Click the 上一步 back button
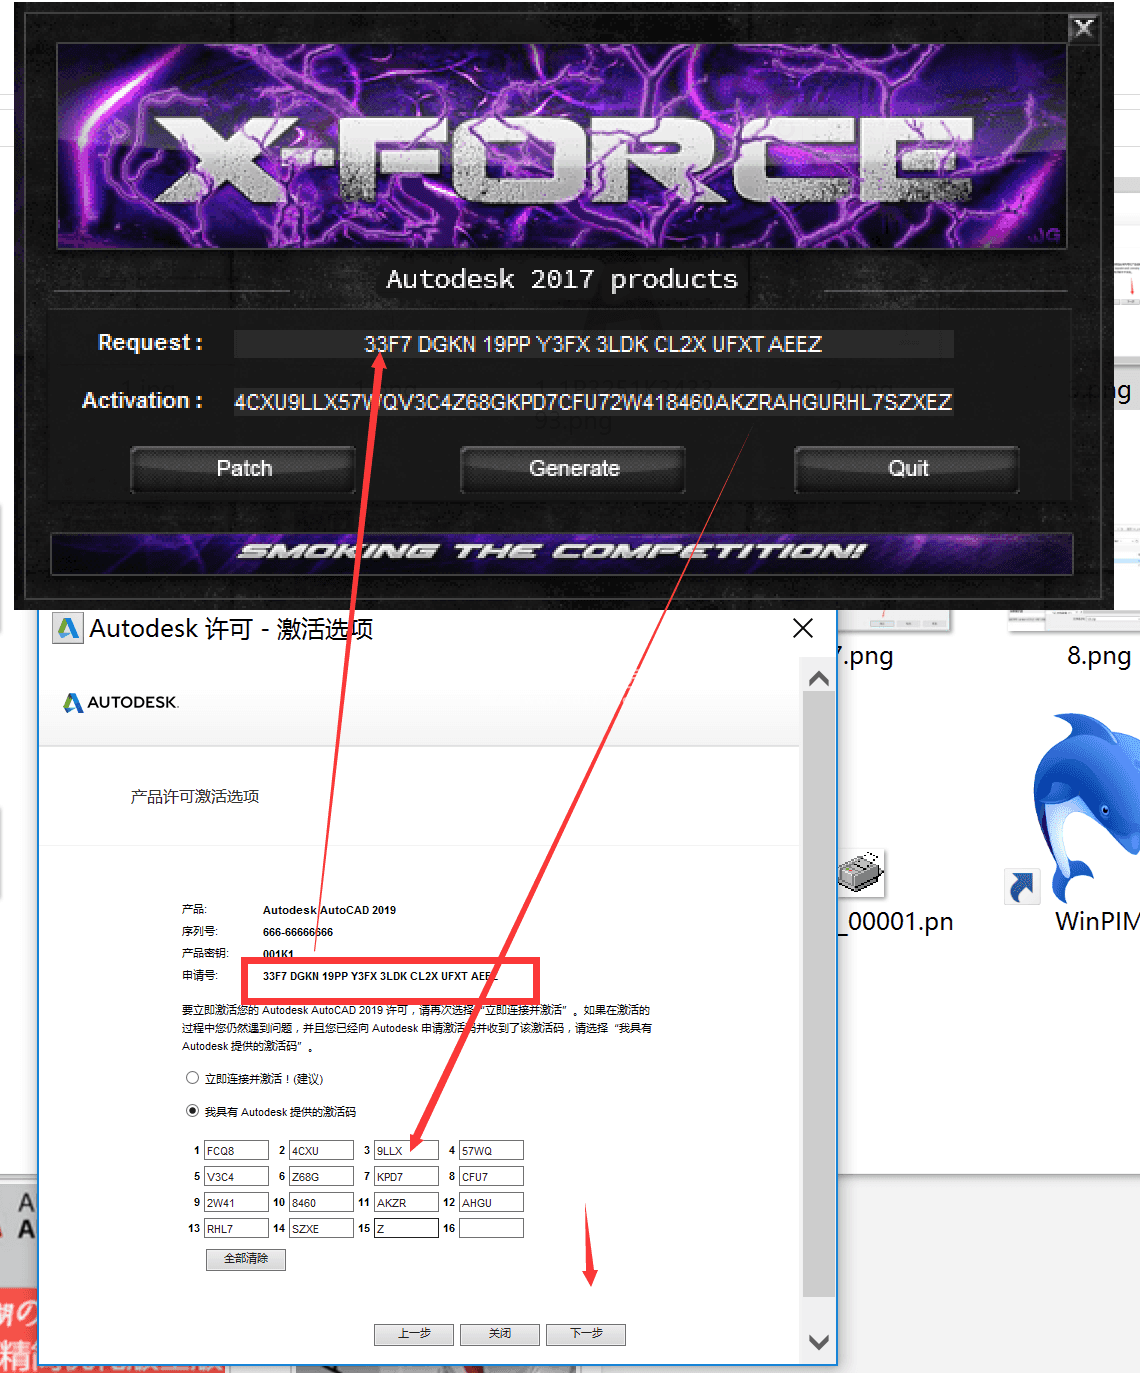 pyautogui.click(x=414, y=1334)
